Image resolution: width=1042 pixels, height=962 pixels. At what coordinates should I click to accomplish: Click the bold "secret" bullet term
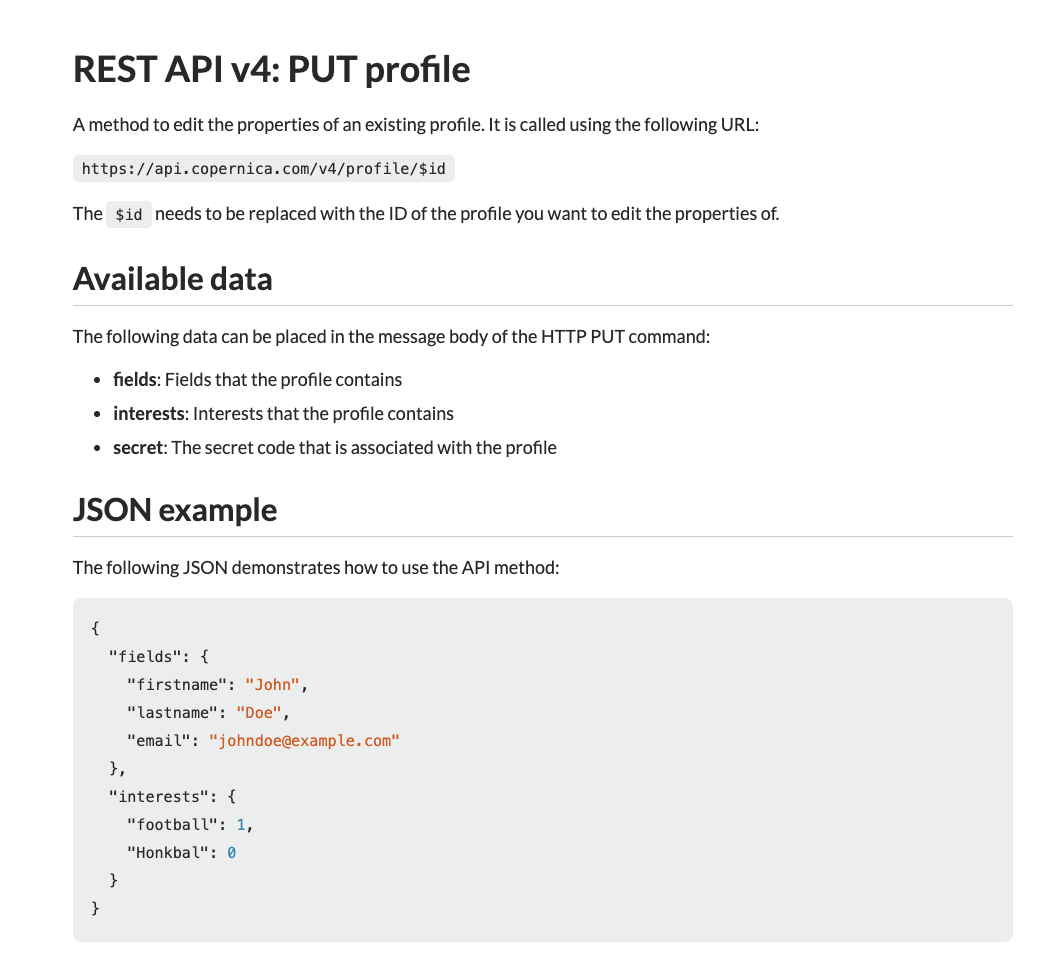pyautogui.click(x=137, y=448)
